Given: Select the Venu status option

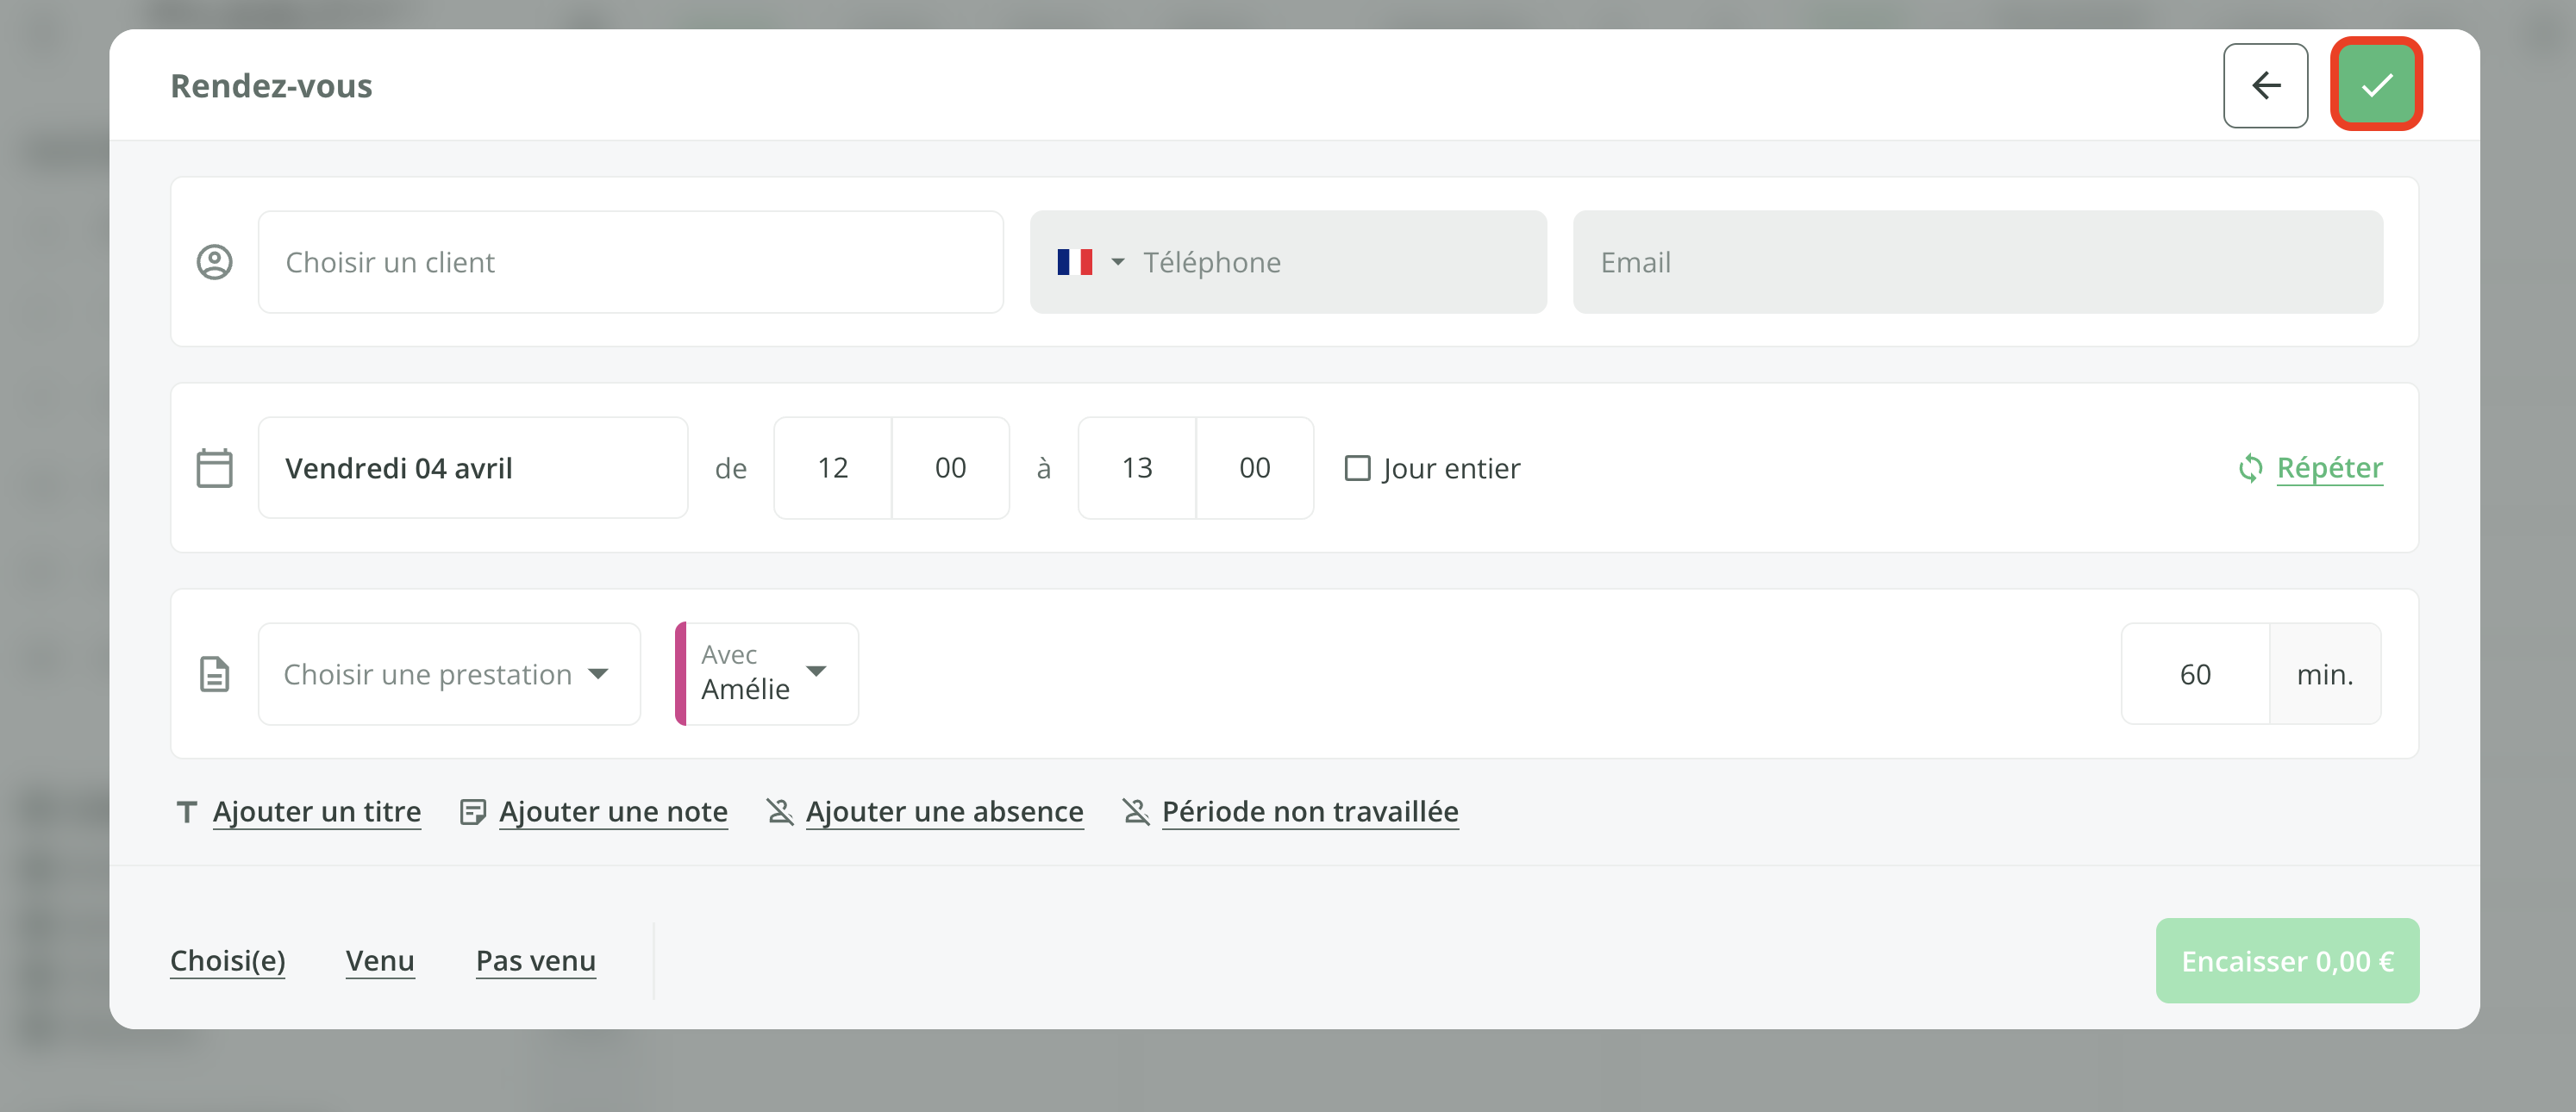Looking at the screenshot, I should [380, 961].
